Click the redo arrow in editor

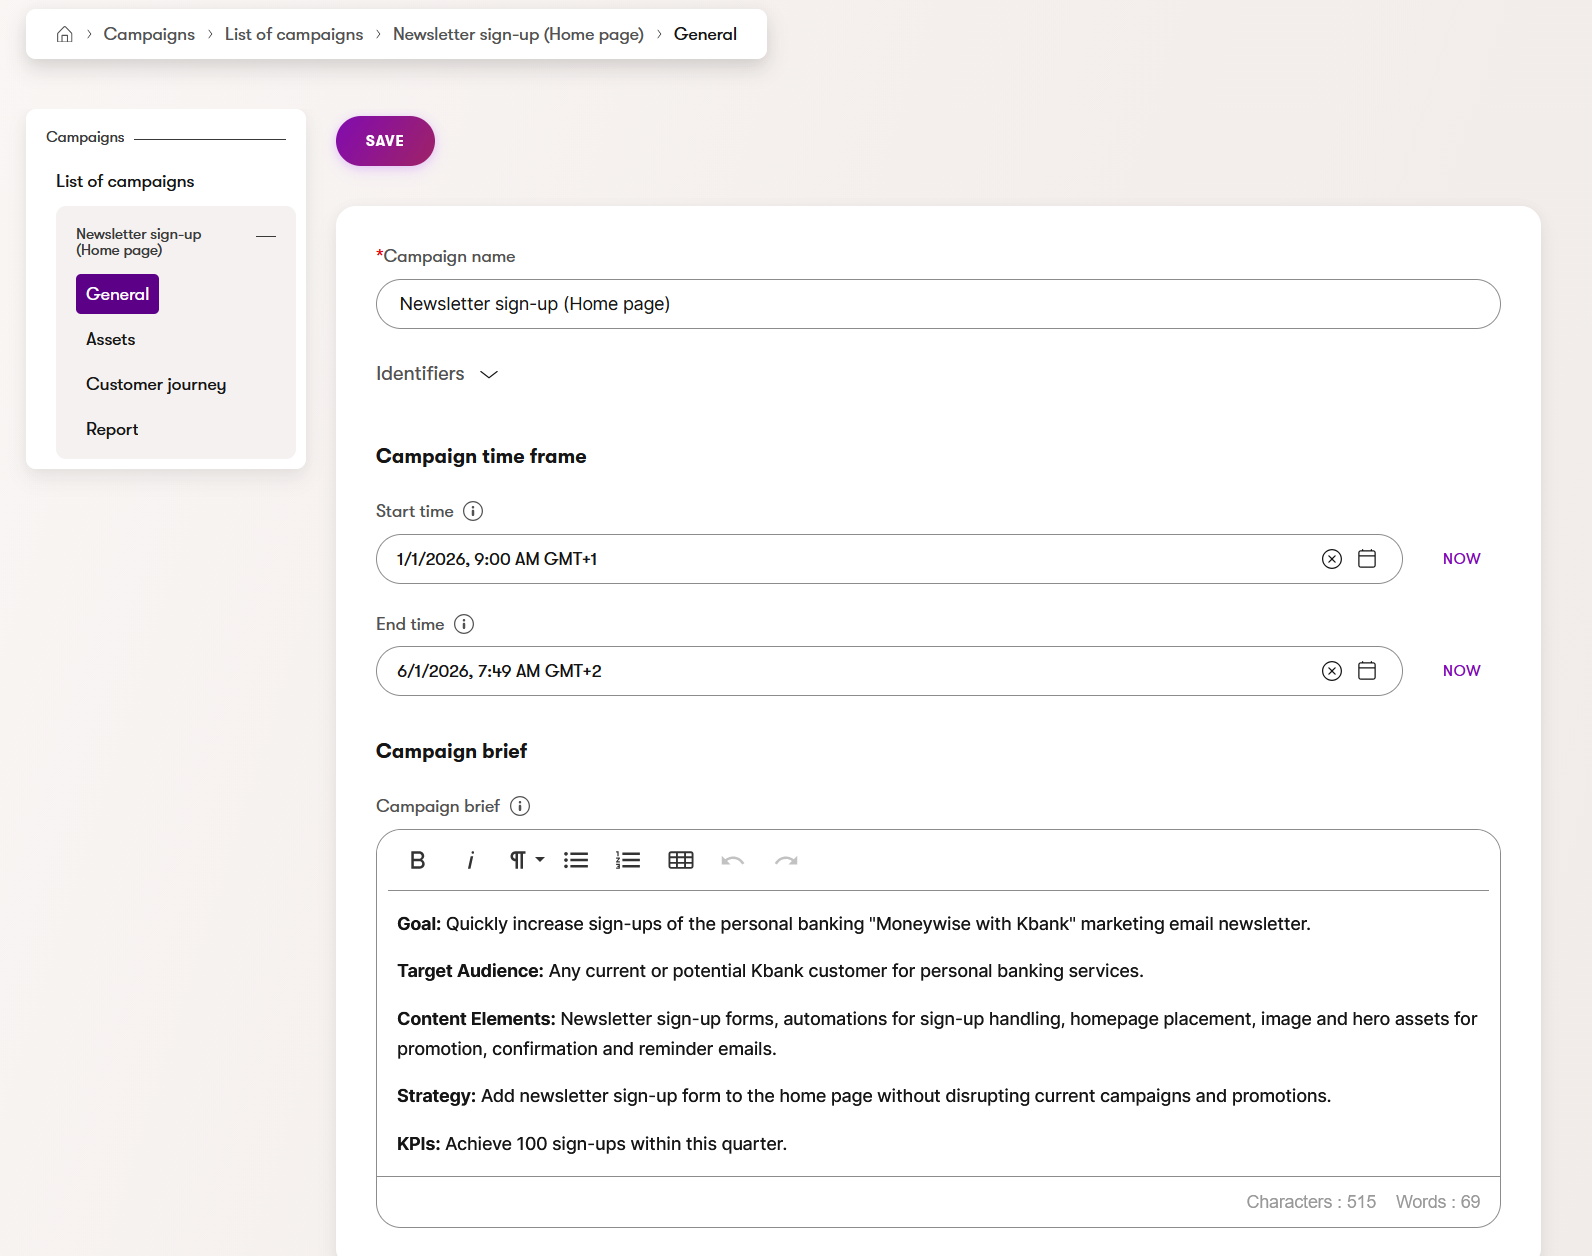click(786, 860)
